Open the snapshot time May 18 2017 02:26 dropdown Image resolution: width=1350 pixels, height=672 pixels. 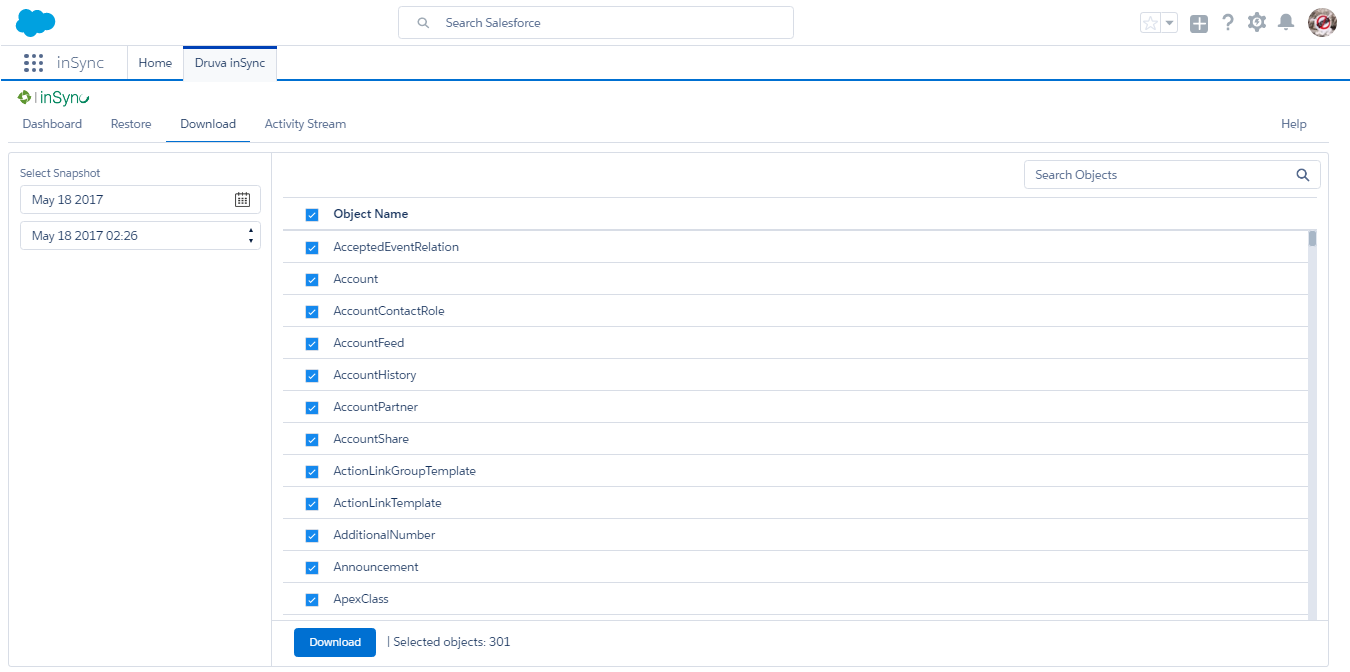140,236
